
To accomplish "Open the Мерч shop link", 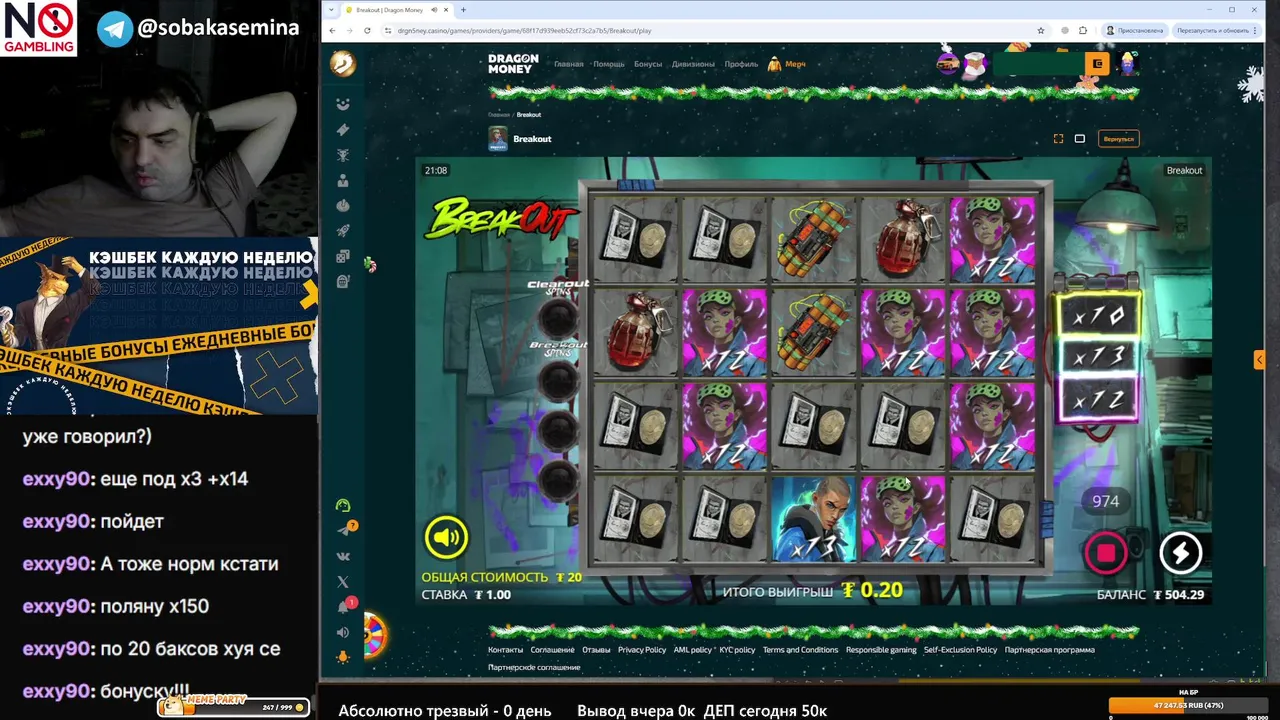I will point(787,64).
